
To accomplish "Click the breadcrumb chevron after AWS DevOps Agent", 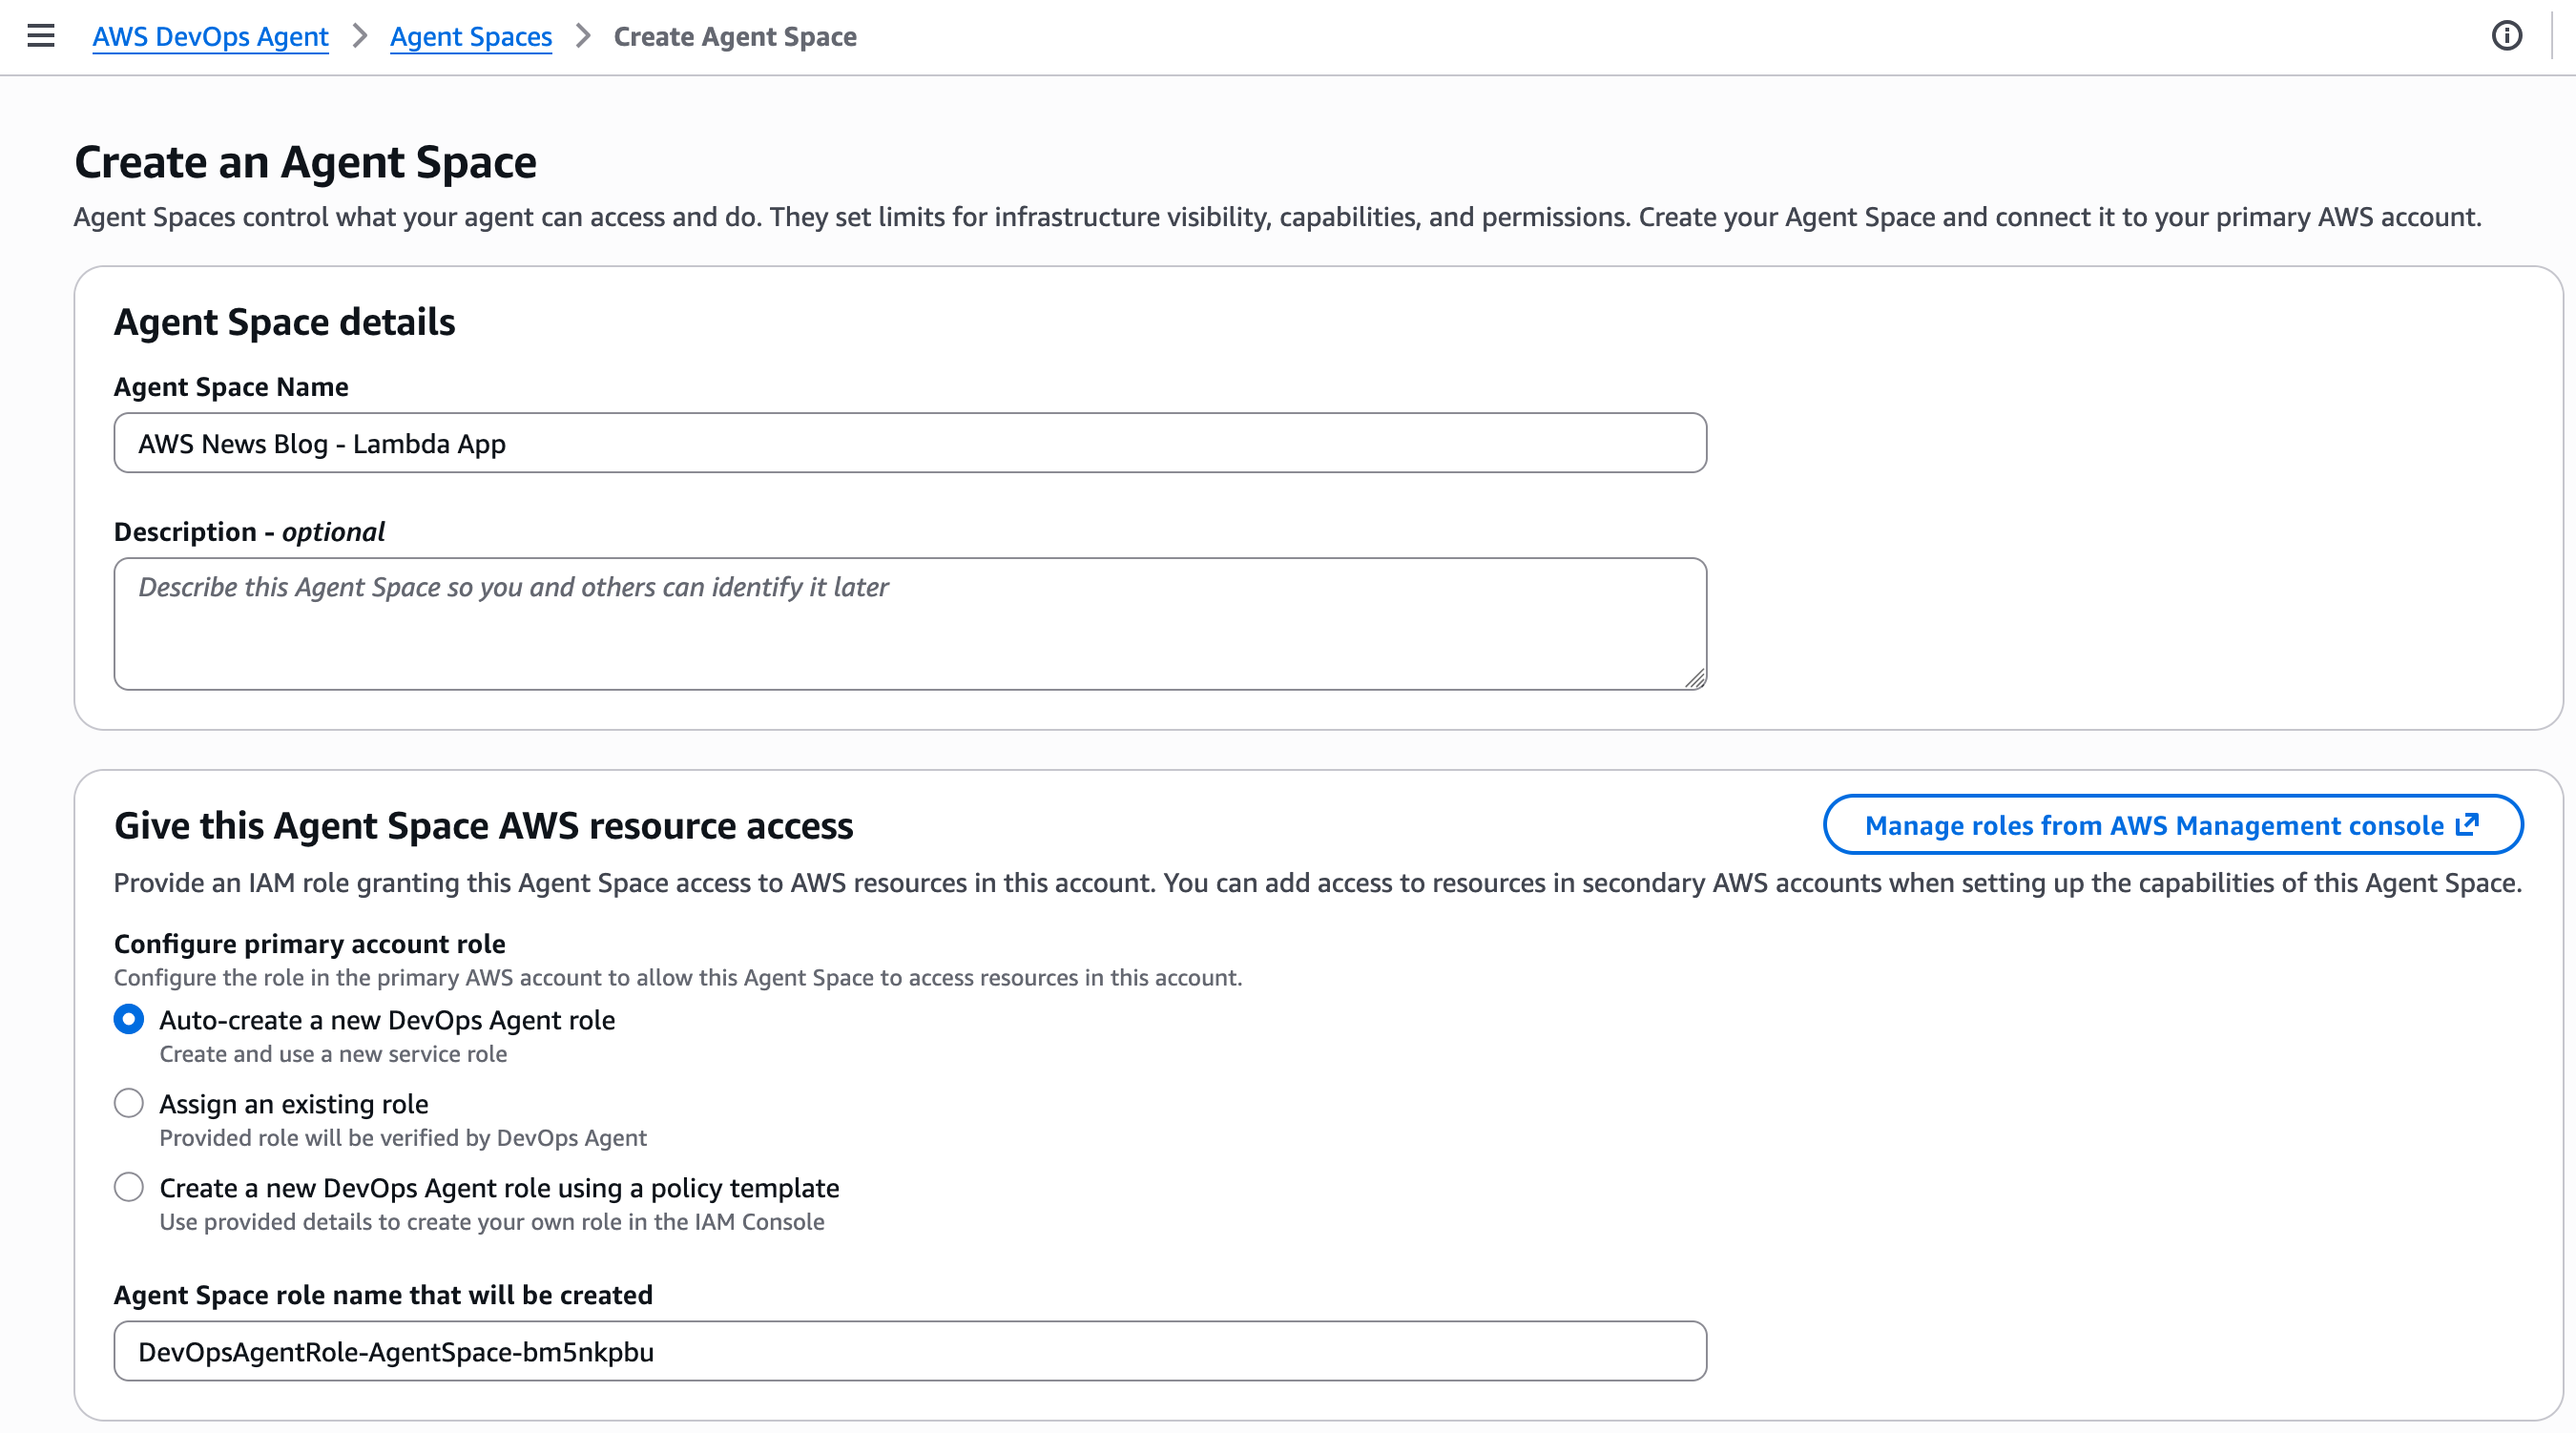I will point(360,36).
